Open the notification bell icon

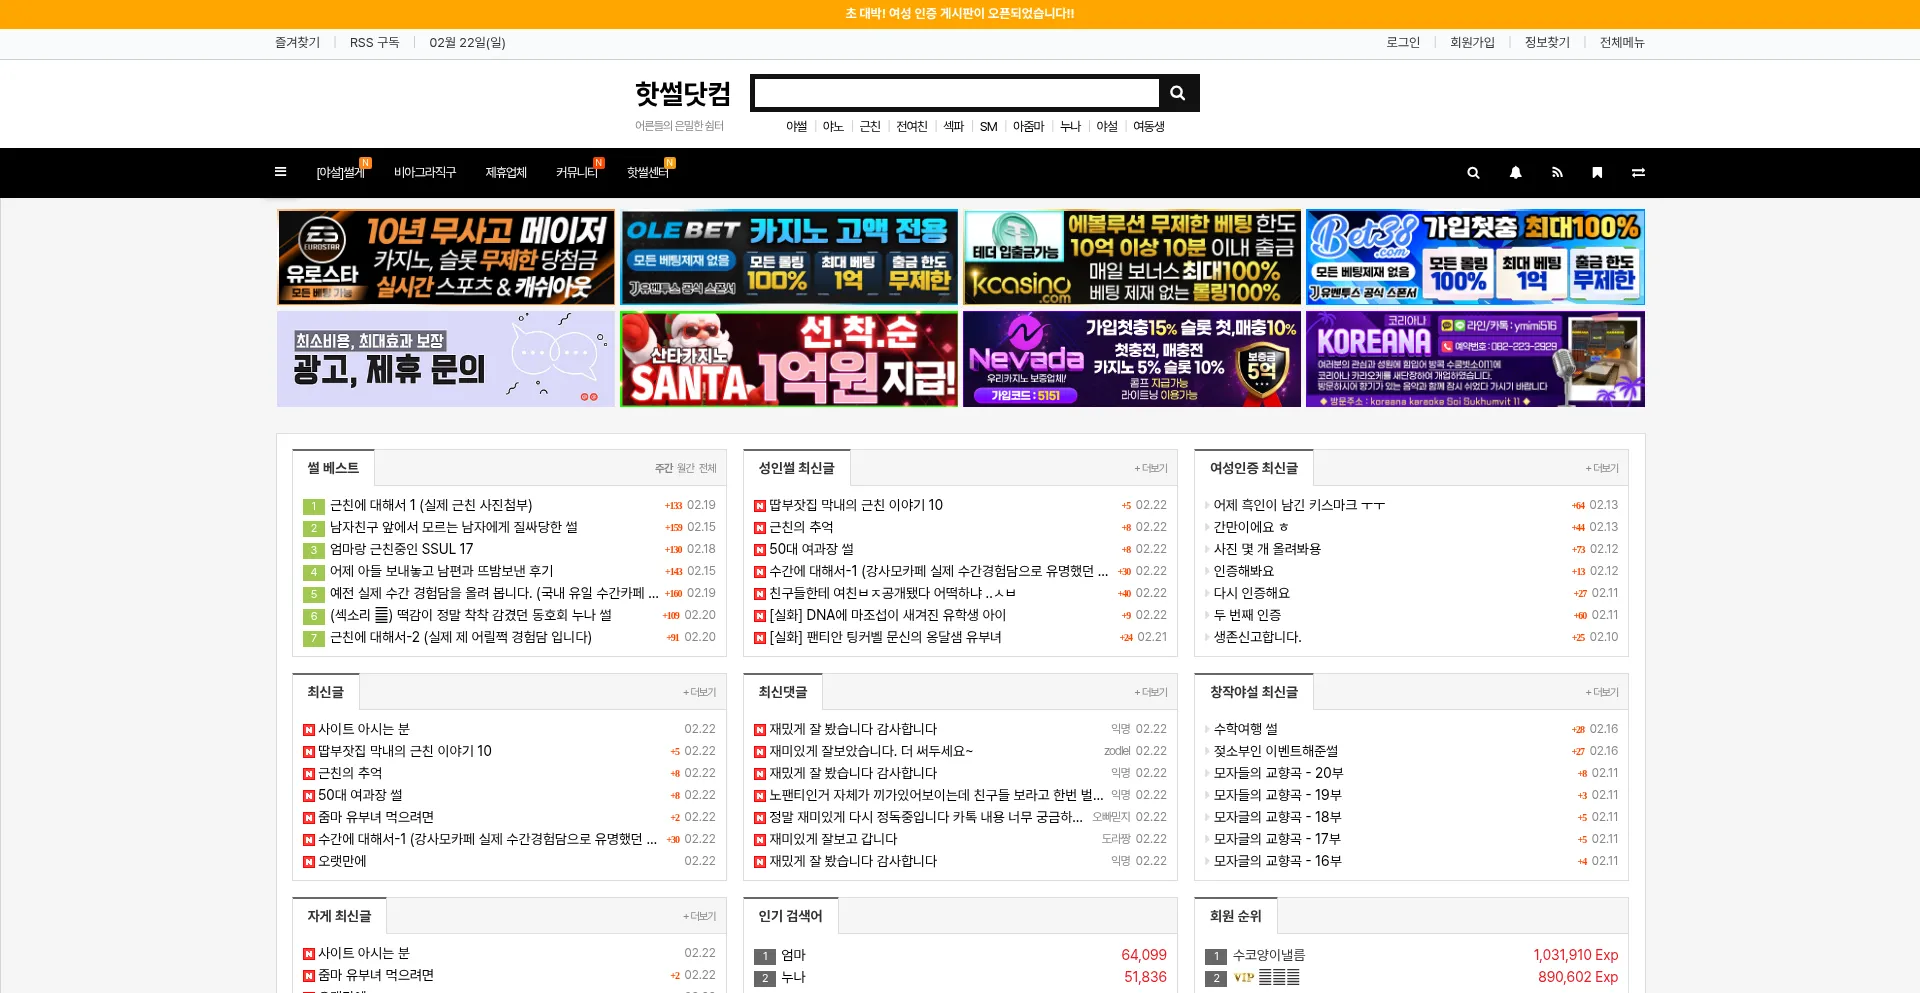click(x=1515, y=173)
